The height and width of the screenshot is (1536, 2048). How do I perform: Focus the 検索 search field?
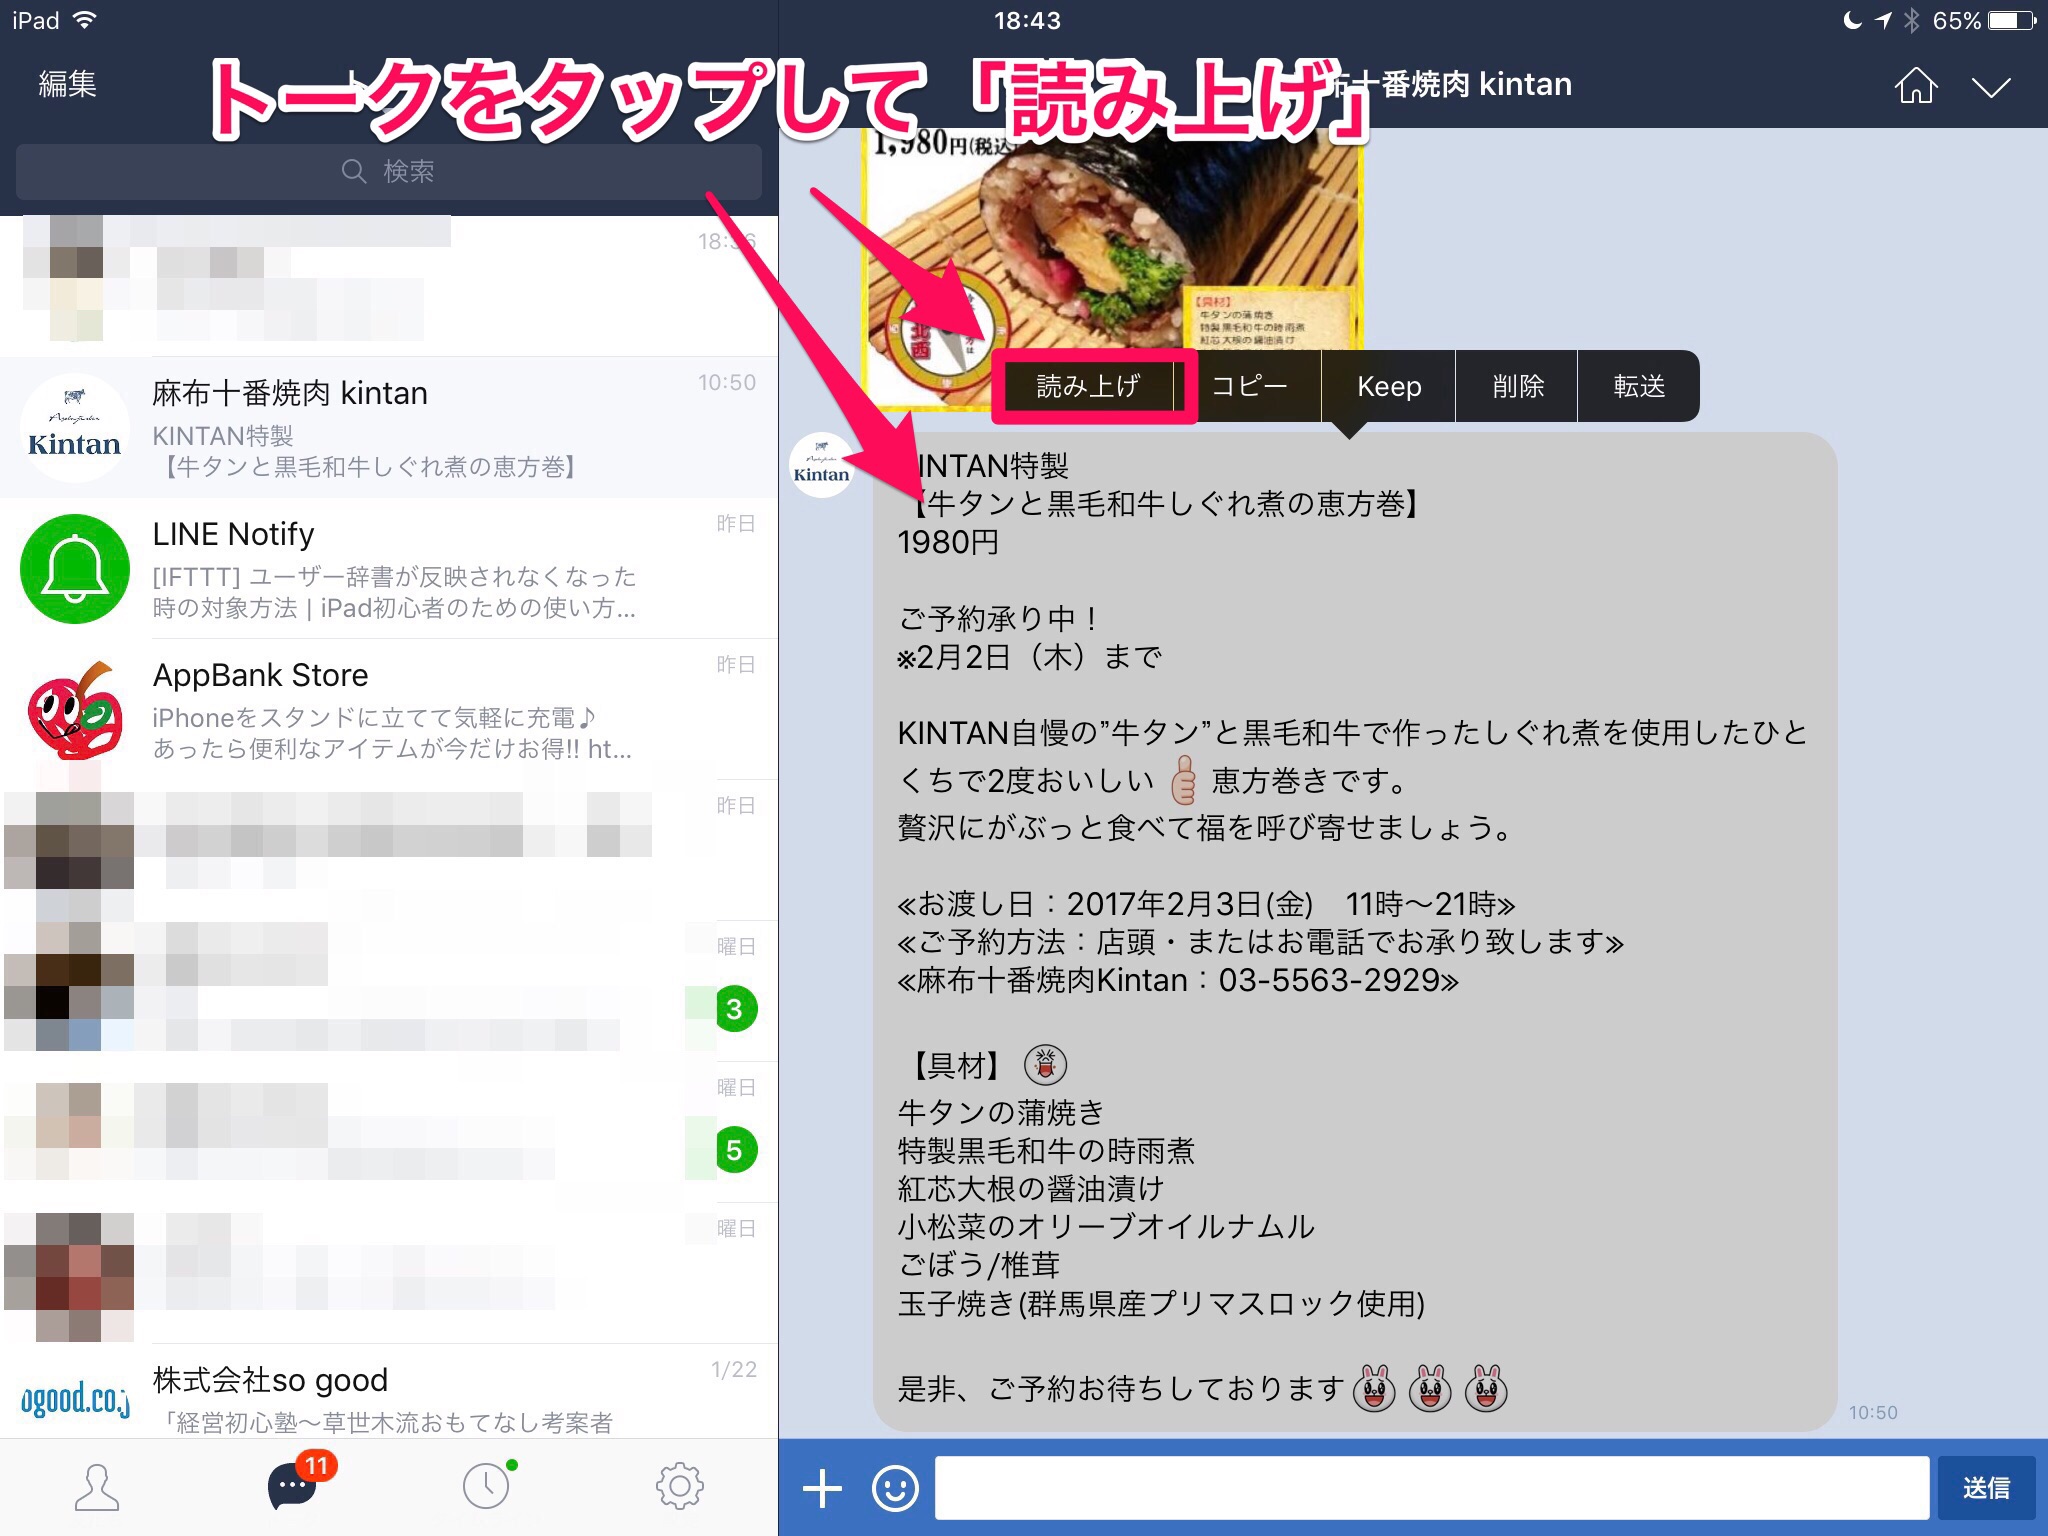(x=388, y=171)
